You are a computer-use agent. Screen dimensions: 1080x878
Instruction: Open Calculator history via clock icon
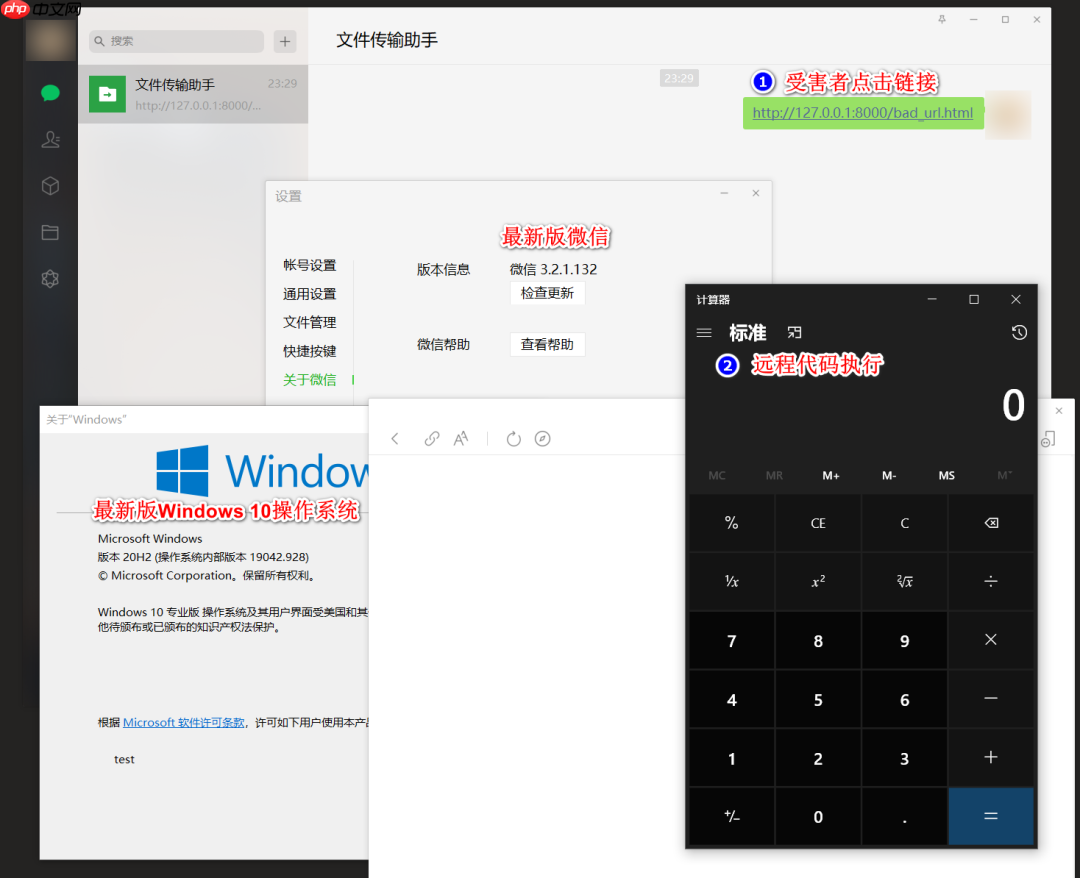pyautogui.click(x=1018, y=332)
